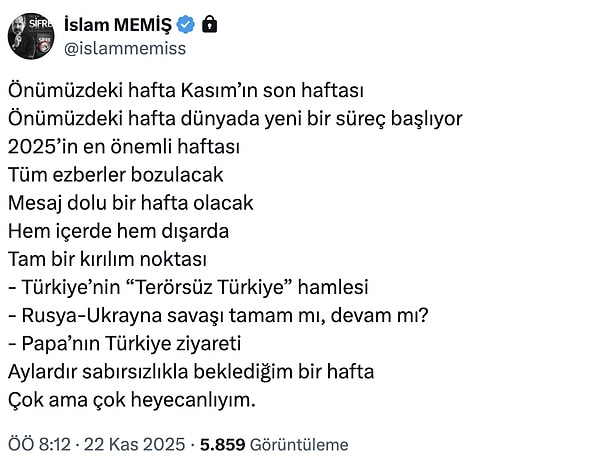Click the text "Tüm ezberler bozulacak"
This screenshot has width=600, height=465.
pos(115,175)
